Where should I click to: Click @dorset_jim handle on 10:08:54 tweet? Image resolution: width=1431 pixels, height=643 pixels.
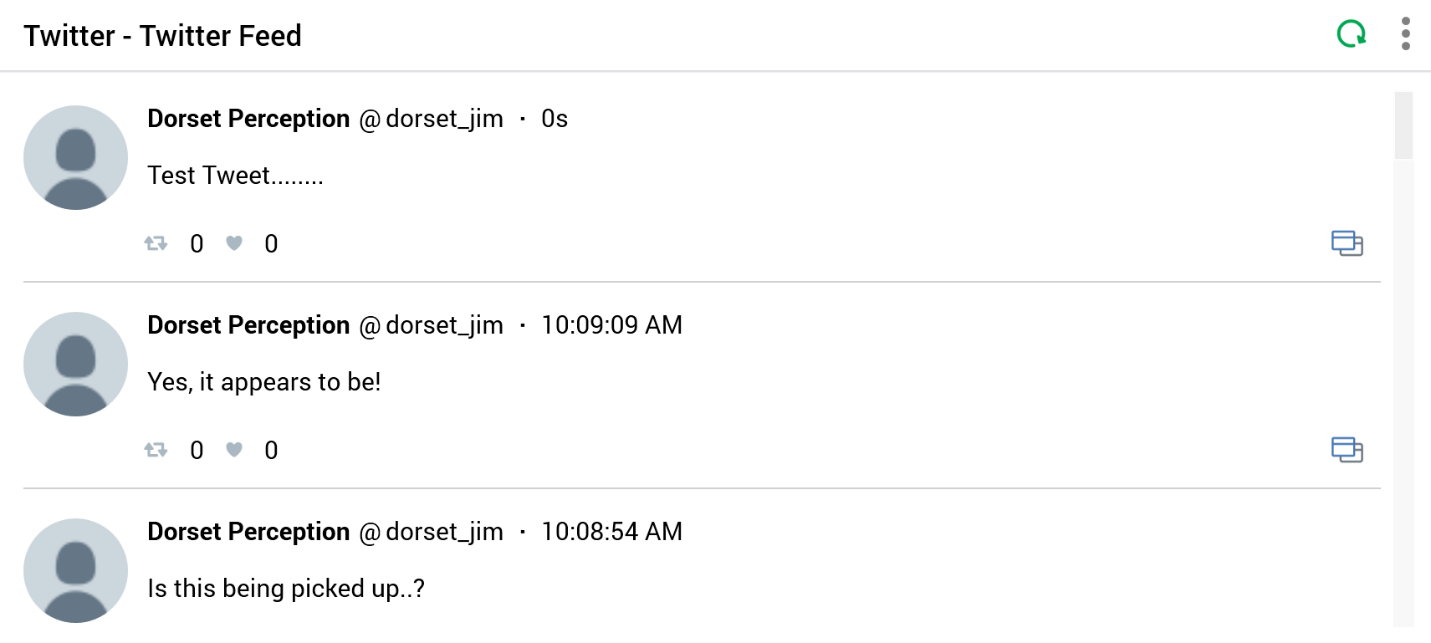pos(431,532)
